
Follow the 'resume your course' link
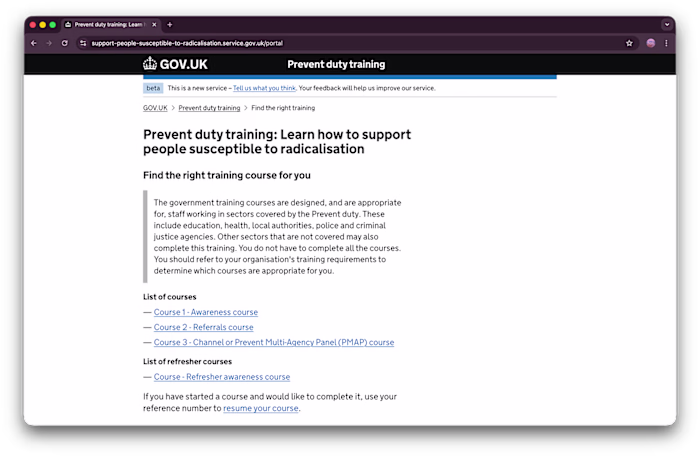click(x=261, y=408)
